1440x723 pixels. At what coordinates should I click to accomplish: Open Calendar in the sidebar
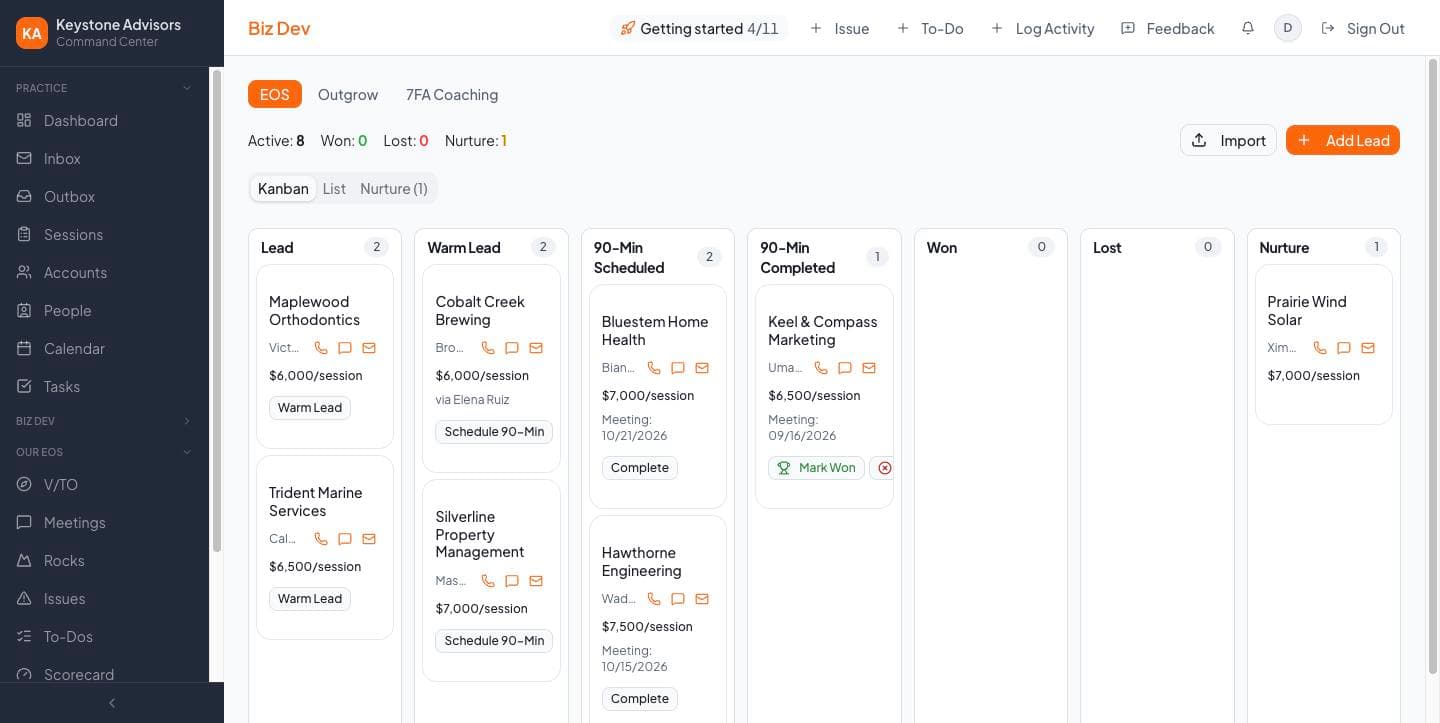[x=104, y=348]
